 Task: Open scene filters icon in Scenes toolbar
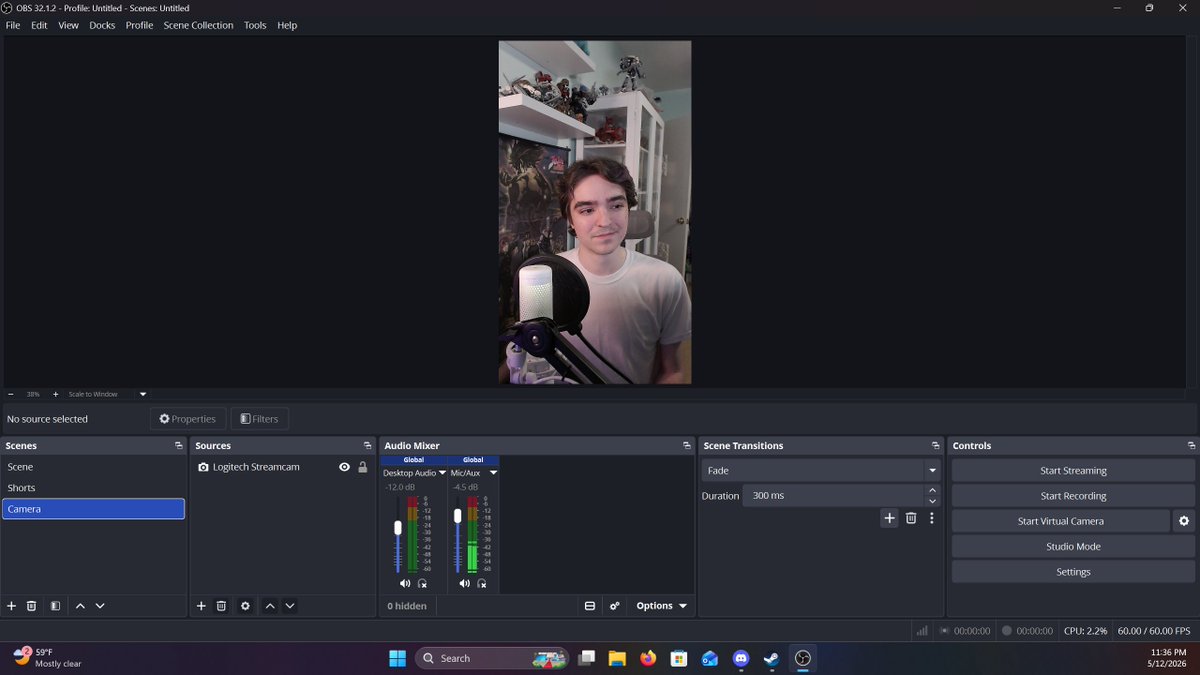[x=56, y=606]
